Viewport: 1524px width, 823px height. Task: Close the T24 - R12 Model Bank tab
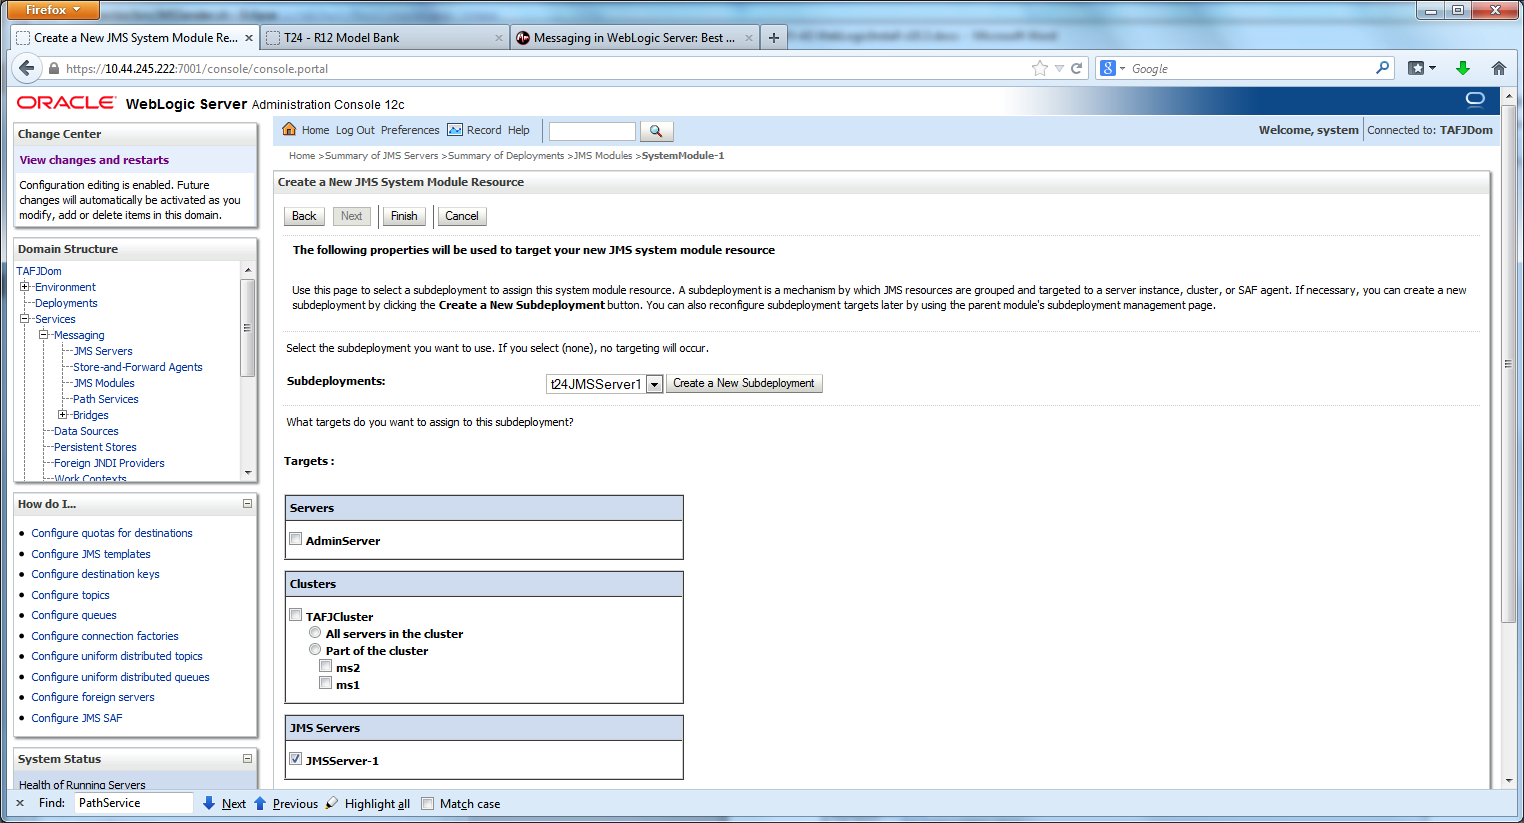pos(499,38)
